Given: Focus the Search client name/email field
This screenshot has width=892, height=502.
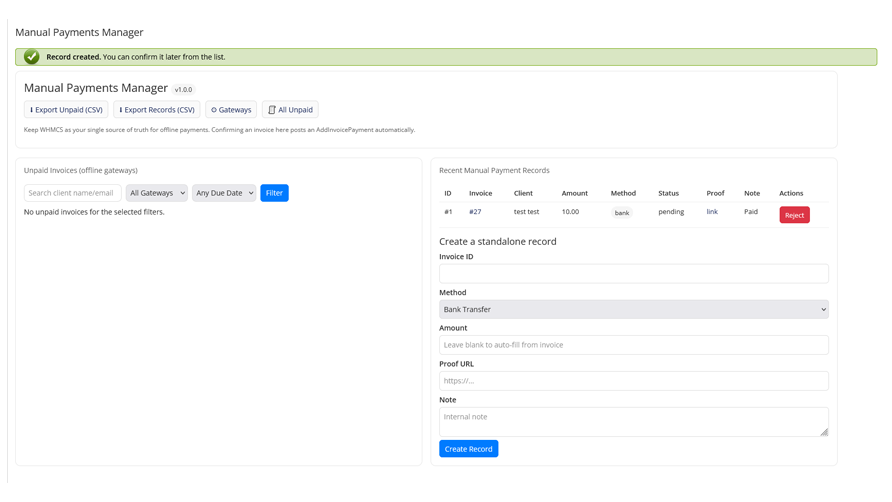Looking at the screenshot, I should click(73, 193).
